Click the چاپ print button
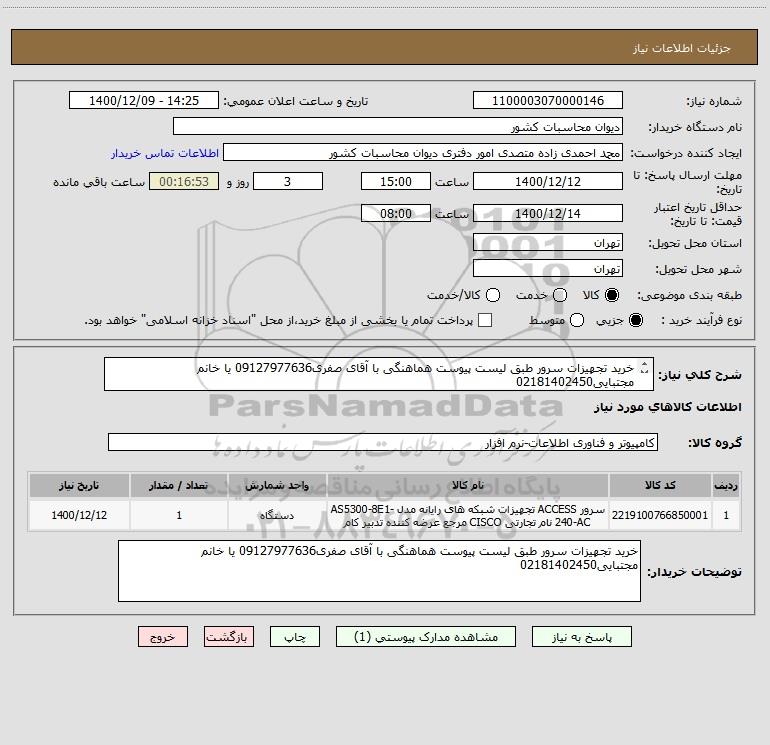The width and height of the screenshot is (770, 745). 295,637
